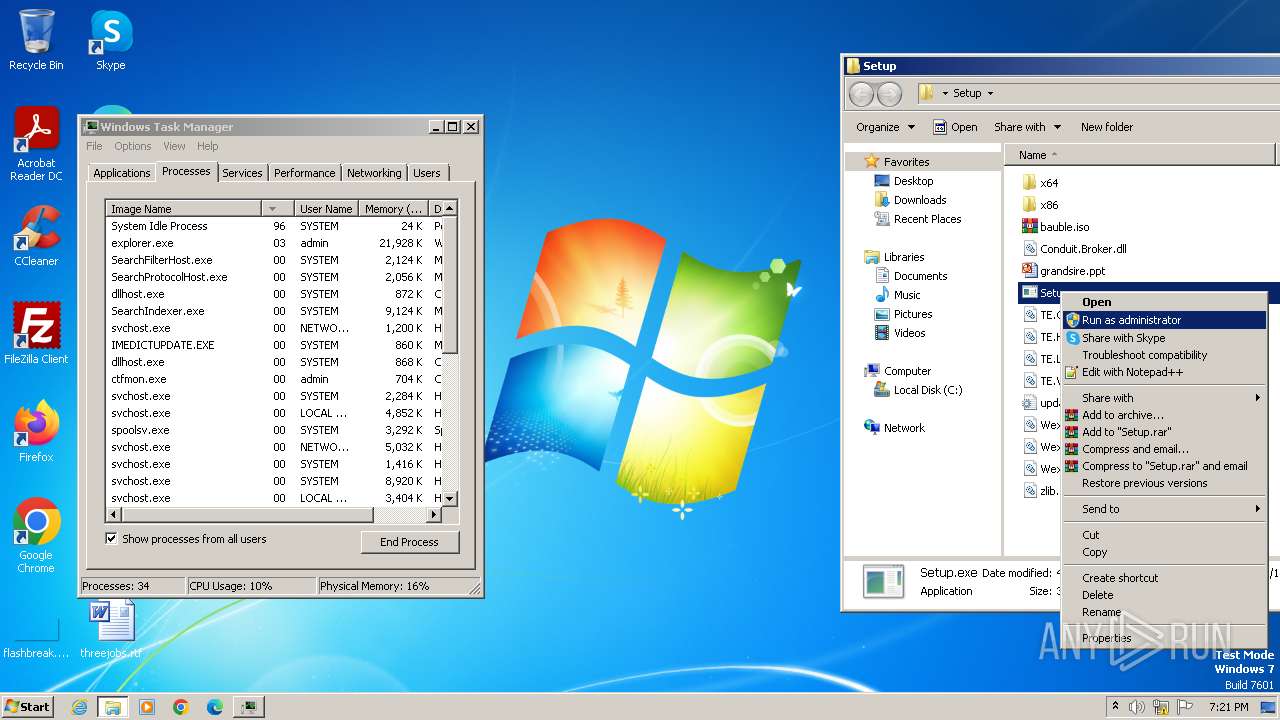1280x720 pixels.
Task: Toggle Show processes from all users checkbox
Action: (x=112, y=539)
